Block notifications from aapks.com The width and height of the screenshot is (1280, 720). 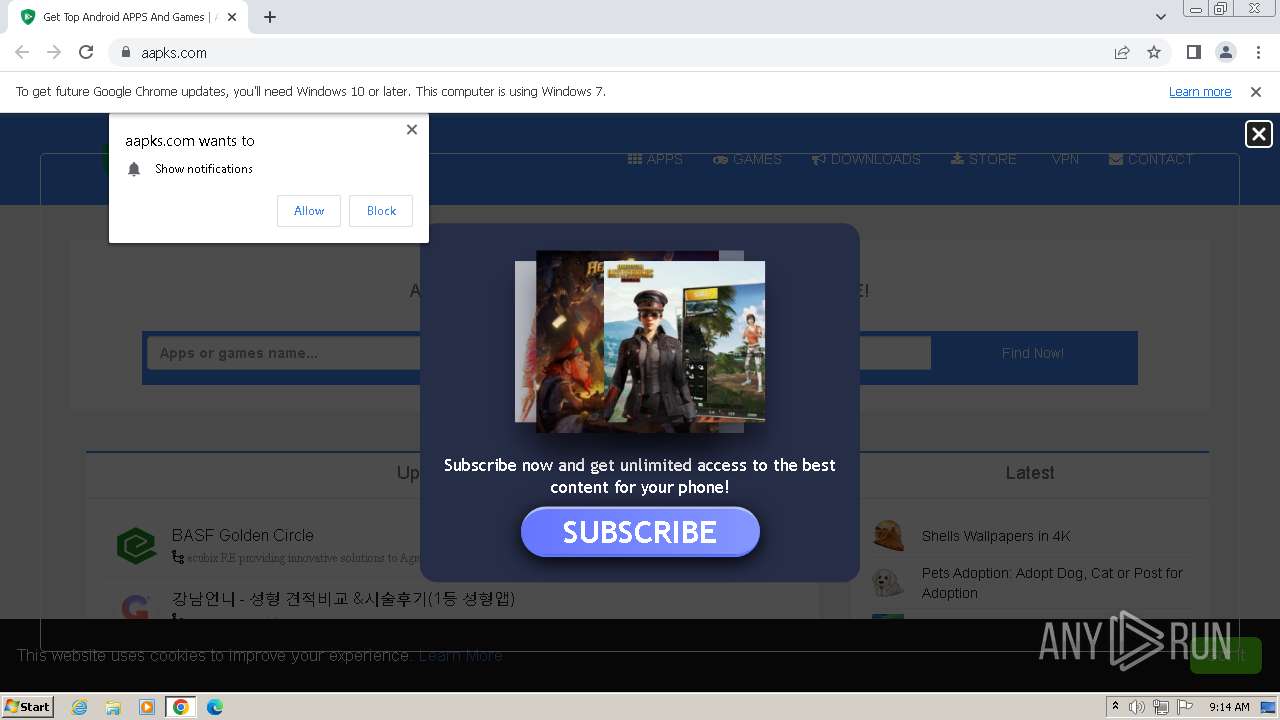pos(381,211)
